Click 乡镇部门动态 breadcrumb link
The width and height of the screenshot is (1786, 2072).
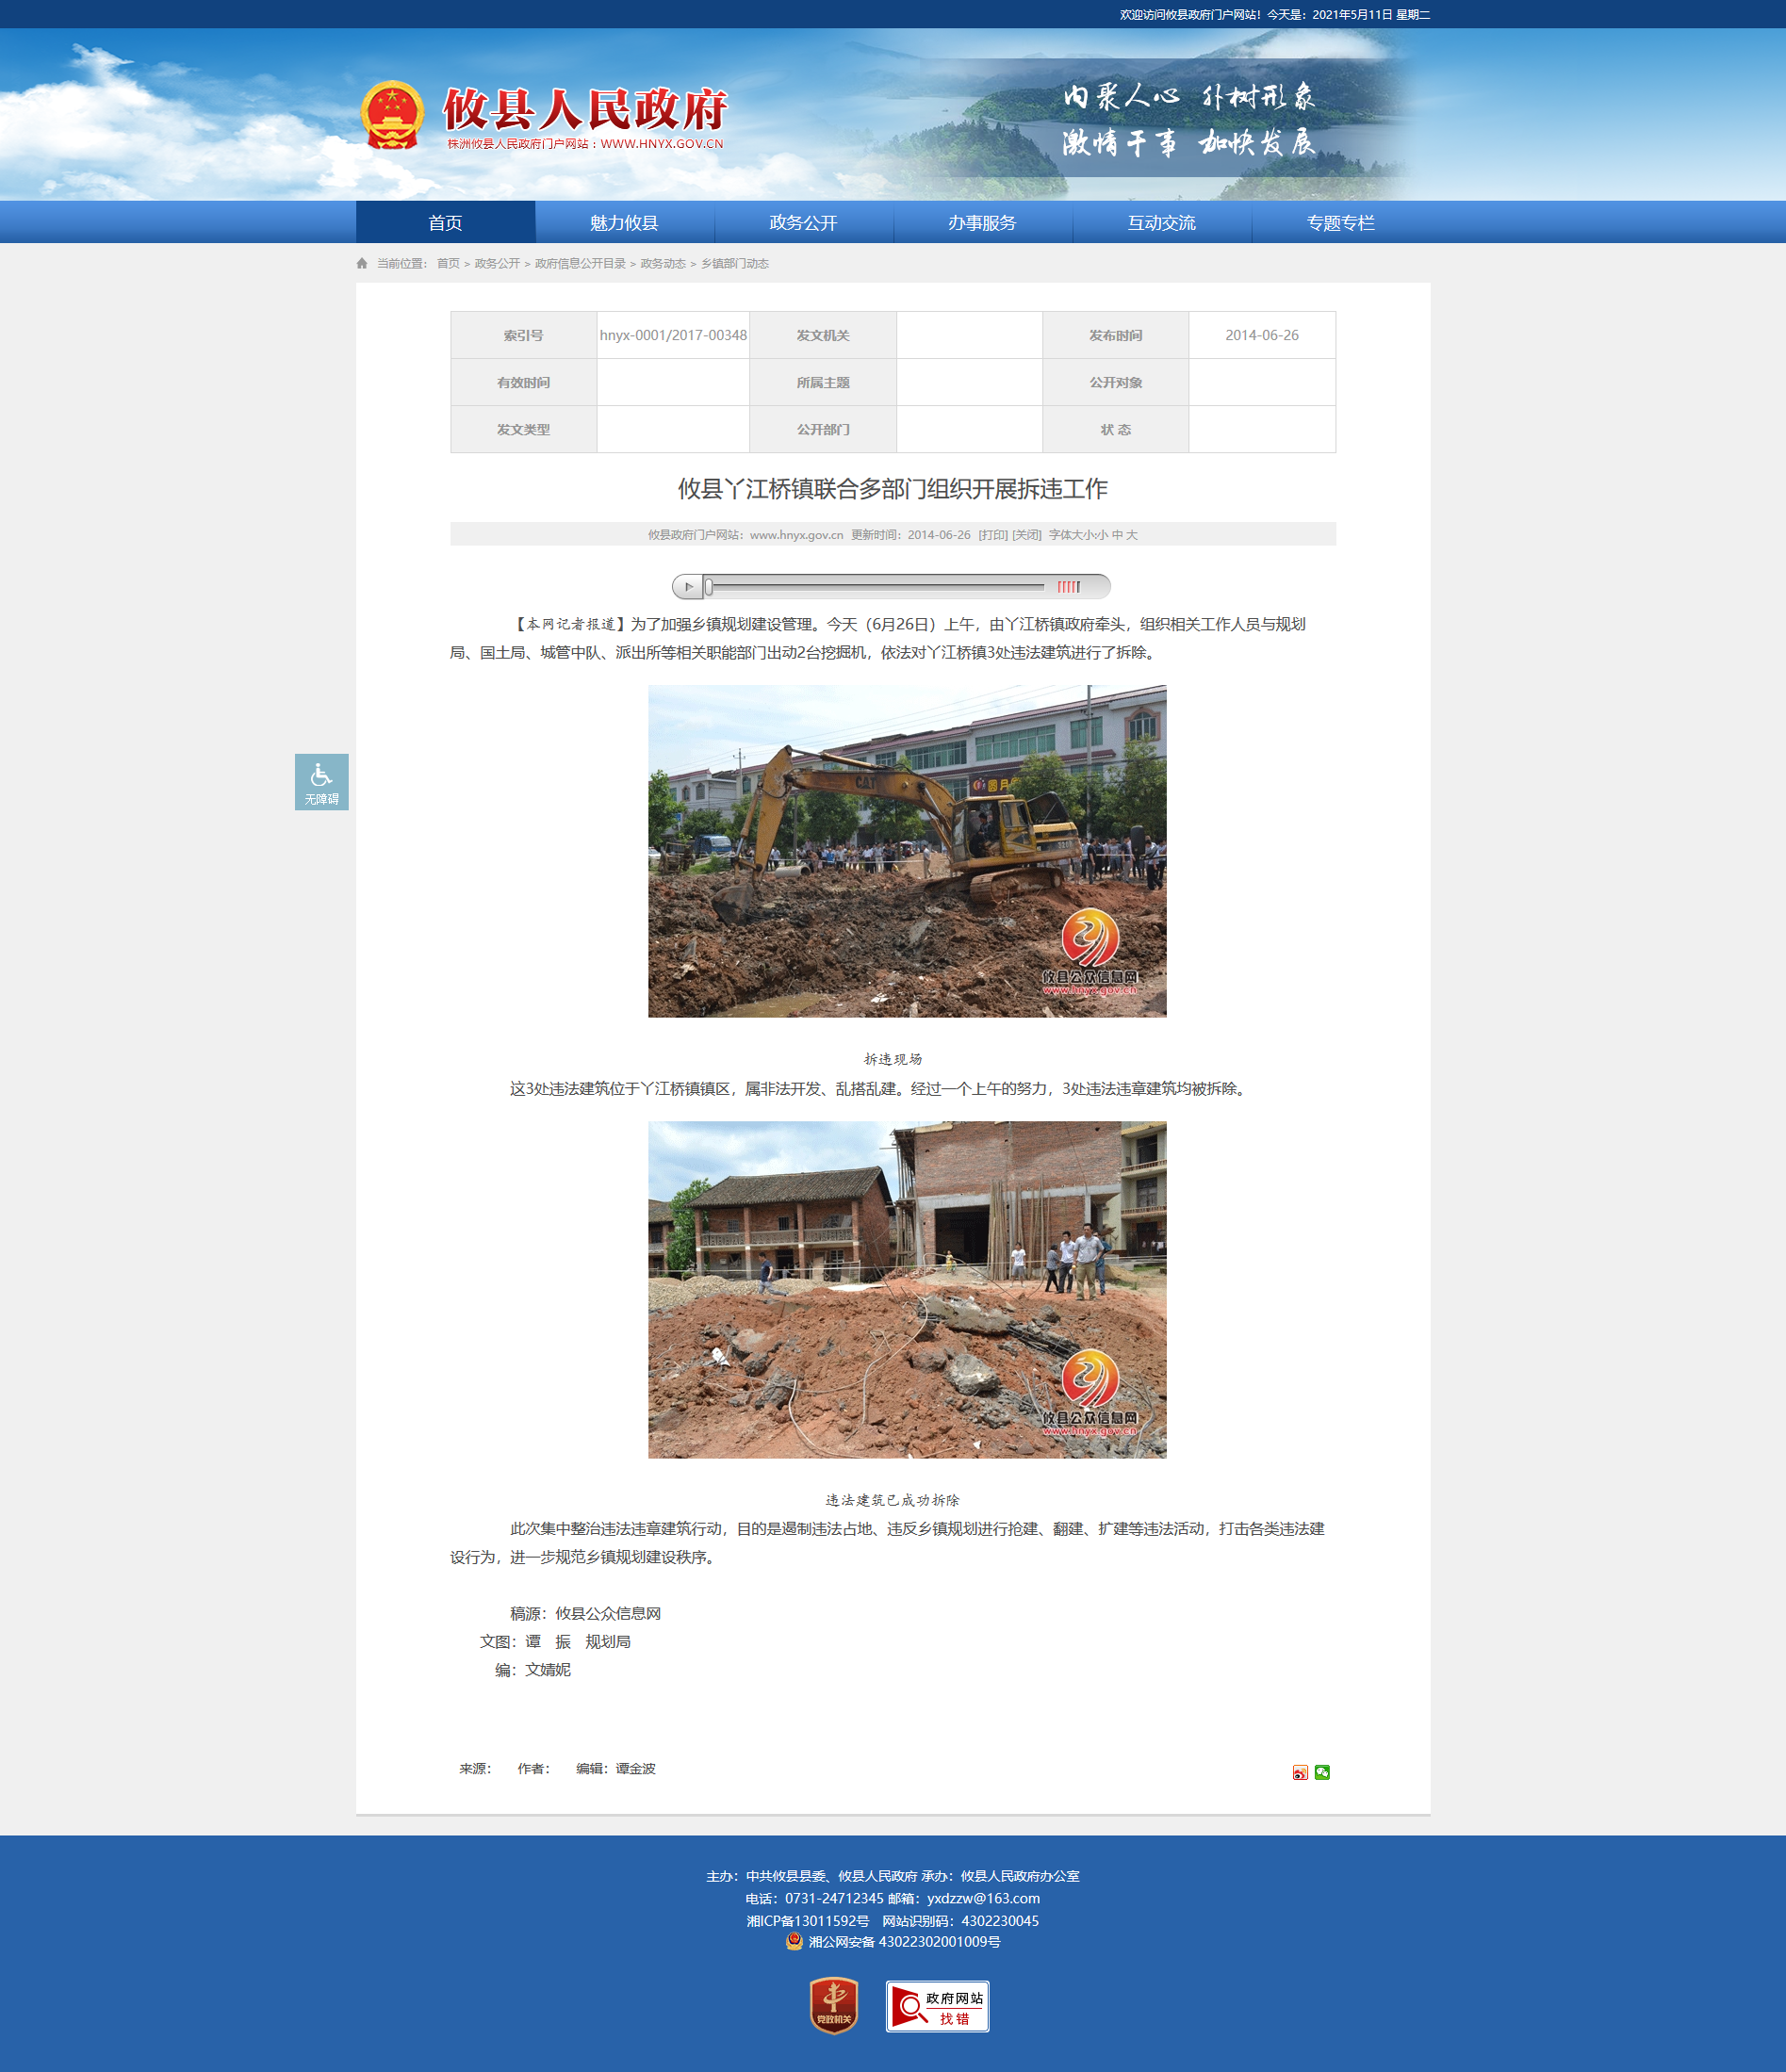coord(735,264)
